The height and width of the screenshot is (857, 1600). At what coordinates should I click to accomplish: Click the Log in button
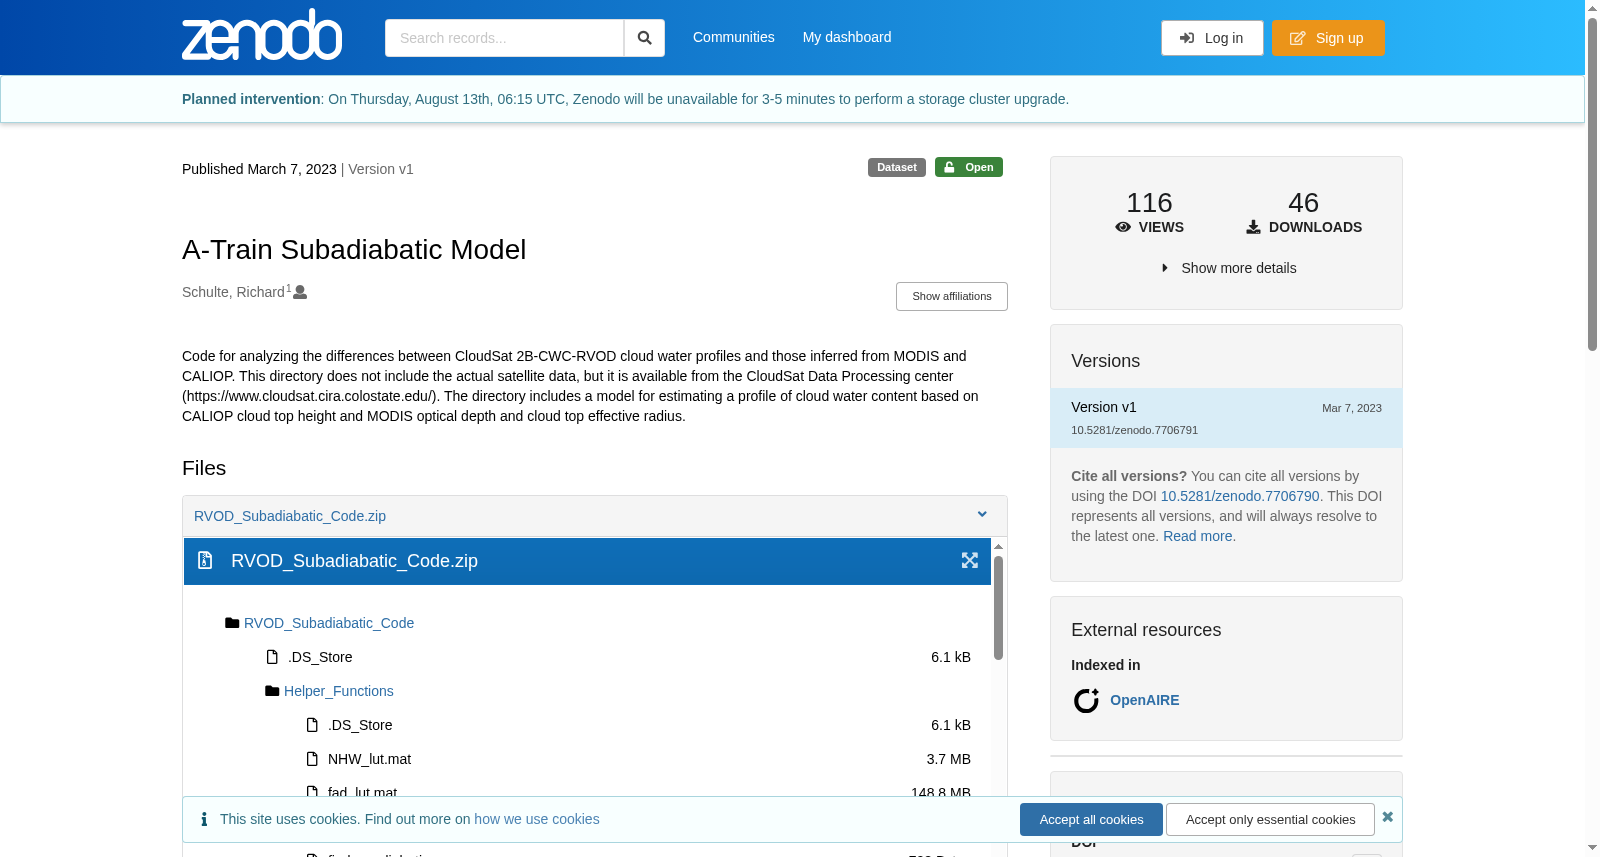click(1212, 38)
